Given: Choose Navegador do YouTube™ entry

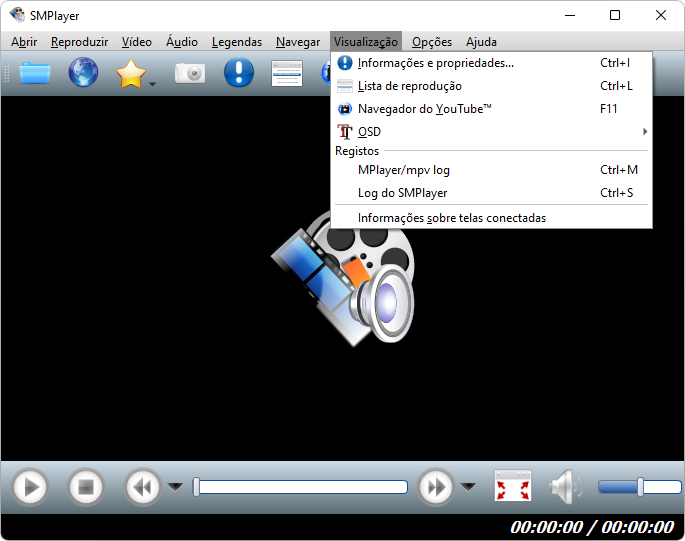Looking at the screenshot, I should [491, 109].
